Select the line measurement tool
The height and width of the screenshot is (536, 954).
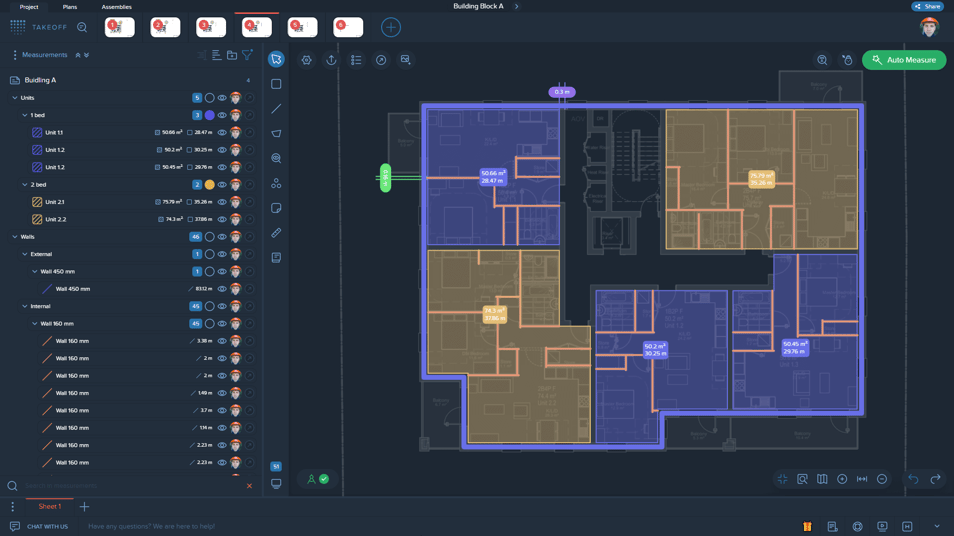pyautogui.click(x=276, y=109)
